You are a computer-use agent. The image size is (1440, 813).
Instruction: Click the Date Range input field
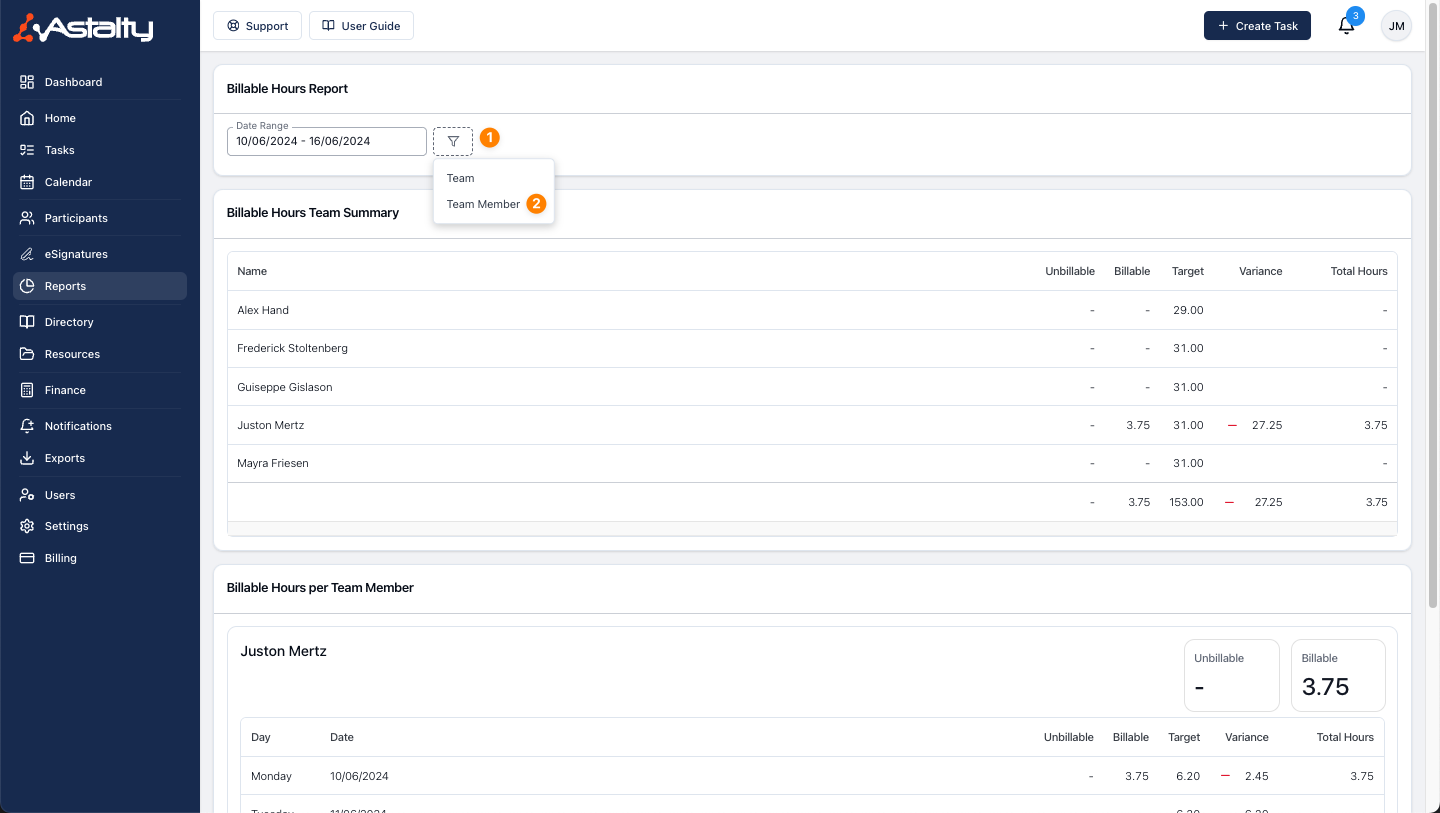tap(326, 142)
